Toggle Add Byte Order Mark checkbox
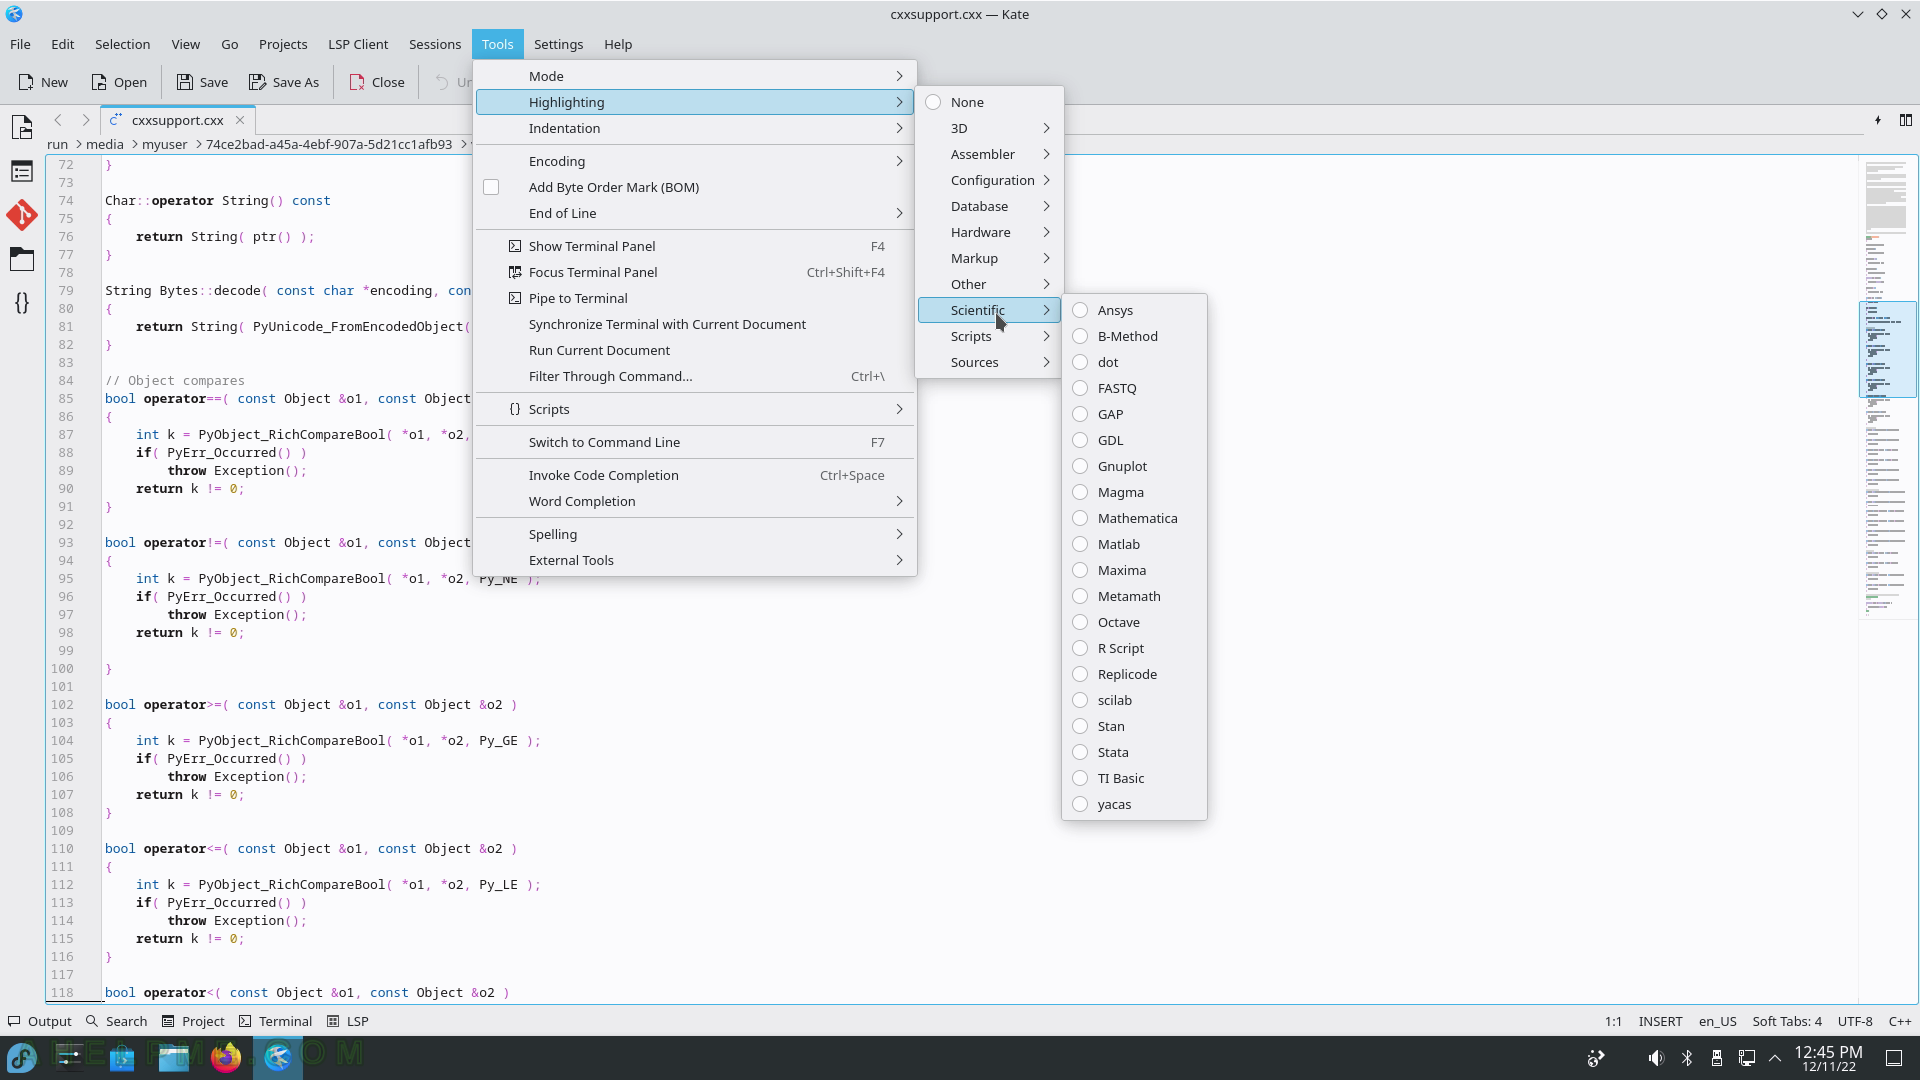Image resolution: width=1920 pixels, height=1080 pixels. (x=491, y=187)
